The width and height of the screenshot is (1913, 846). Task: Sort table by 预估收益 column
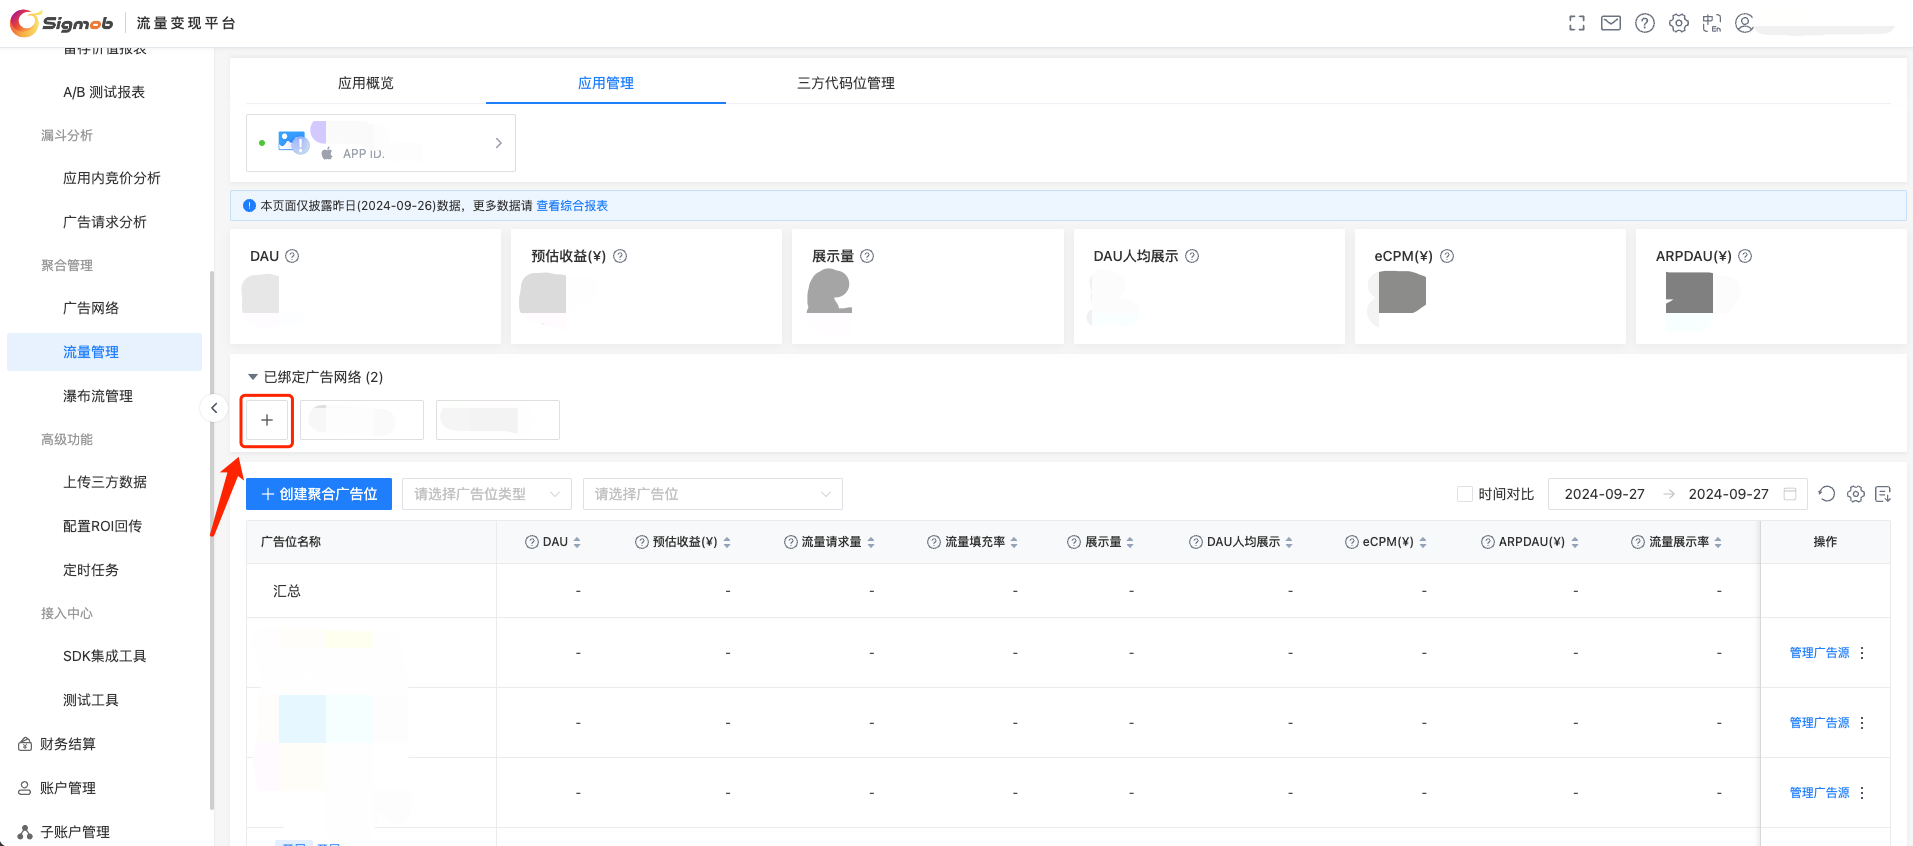pos(727,542)
